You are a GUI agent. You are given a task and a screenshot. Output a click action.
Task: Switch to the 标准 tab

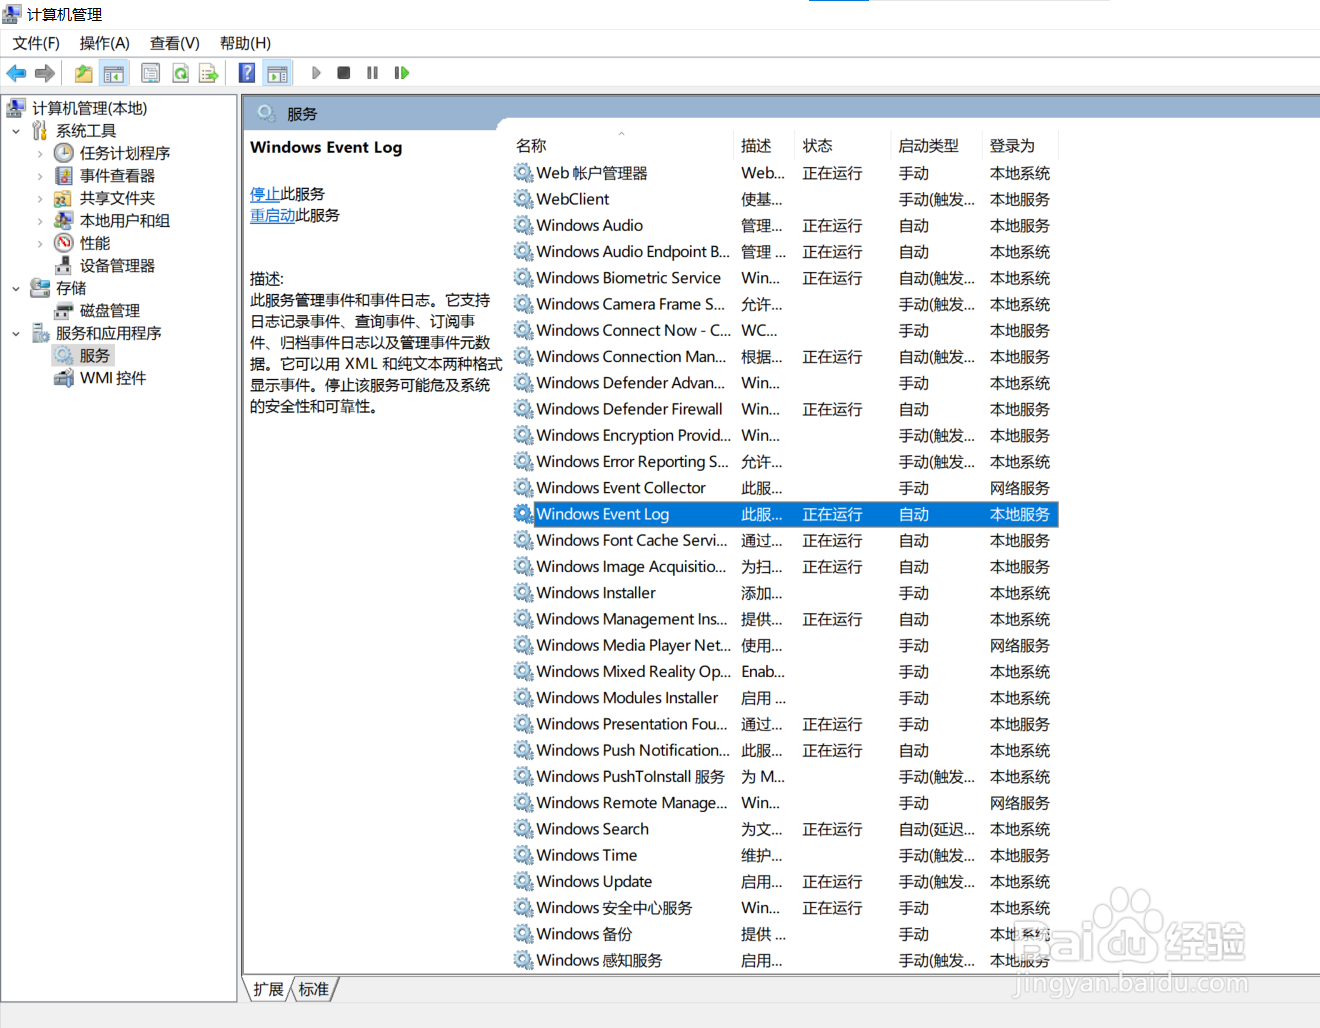(x=314, y=989)
